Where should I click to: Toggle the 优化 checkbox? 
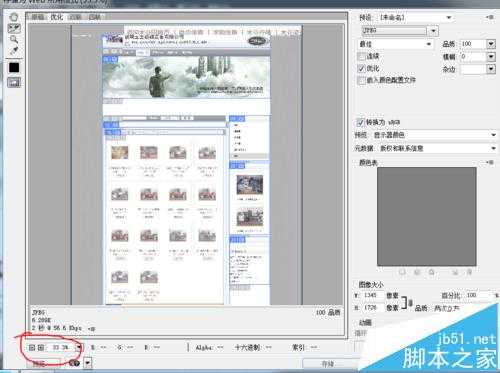[361, 68]
